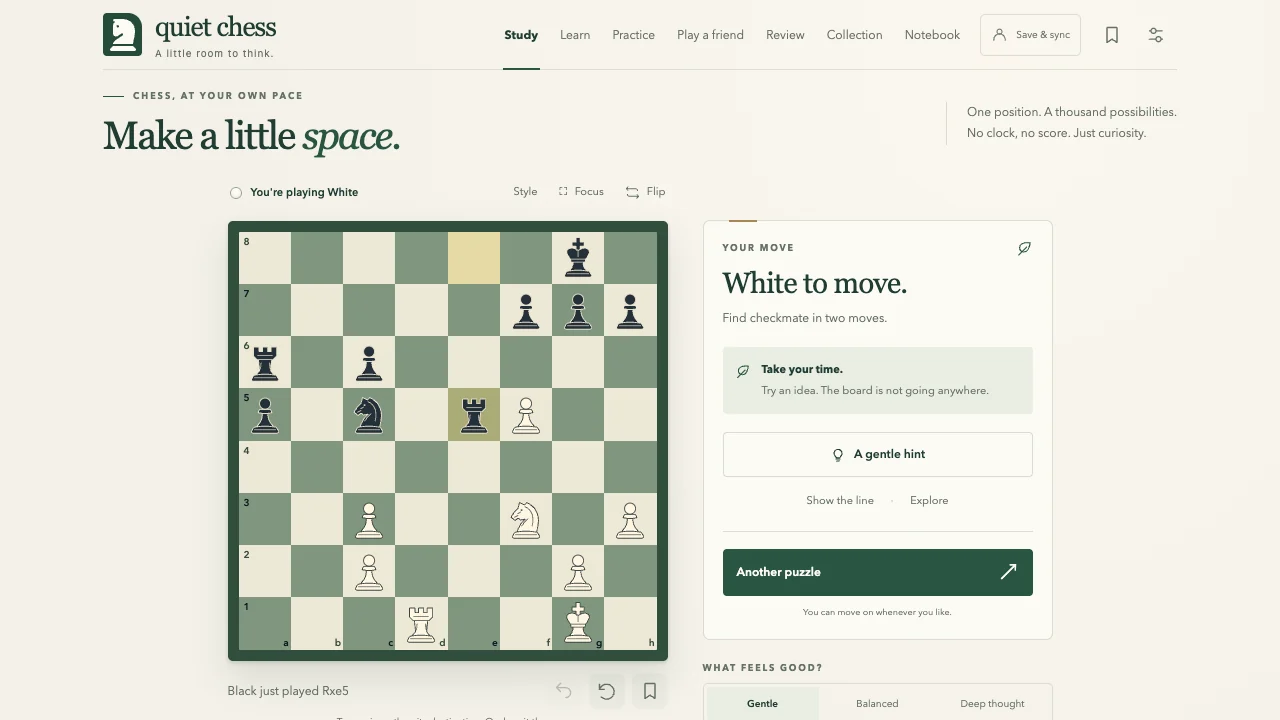Select the white knight on f3

point(526,519)
